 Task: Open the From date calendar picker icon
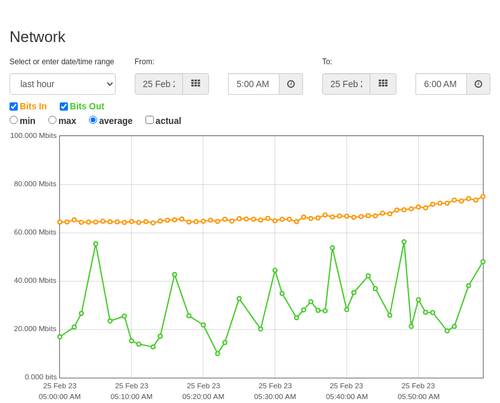click(196, 84)
